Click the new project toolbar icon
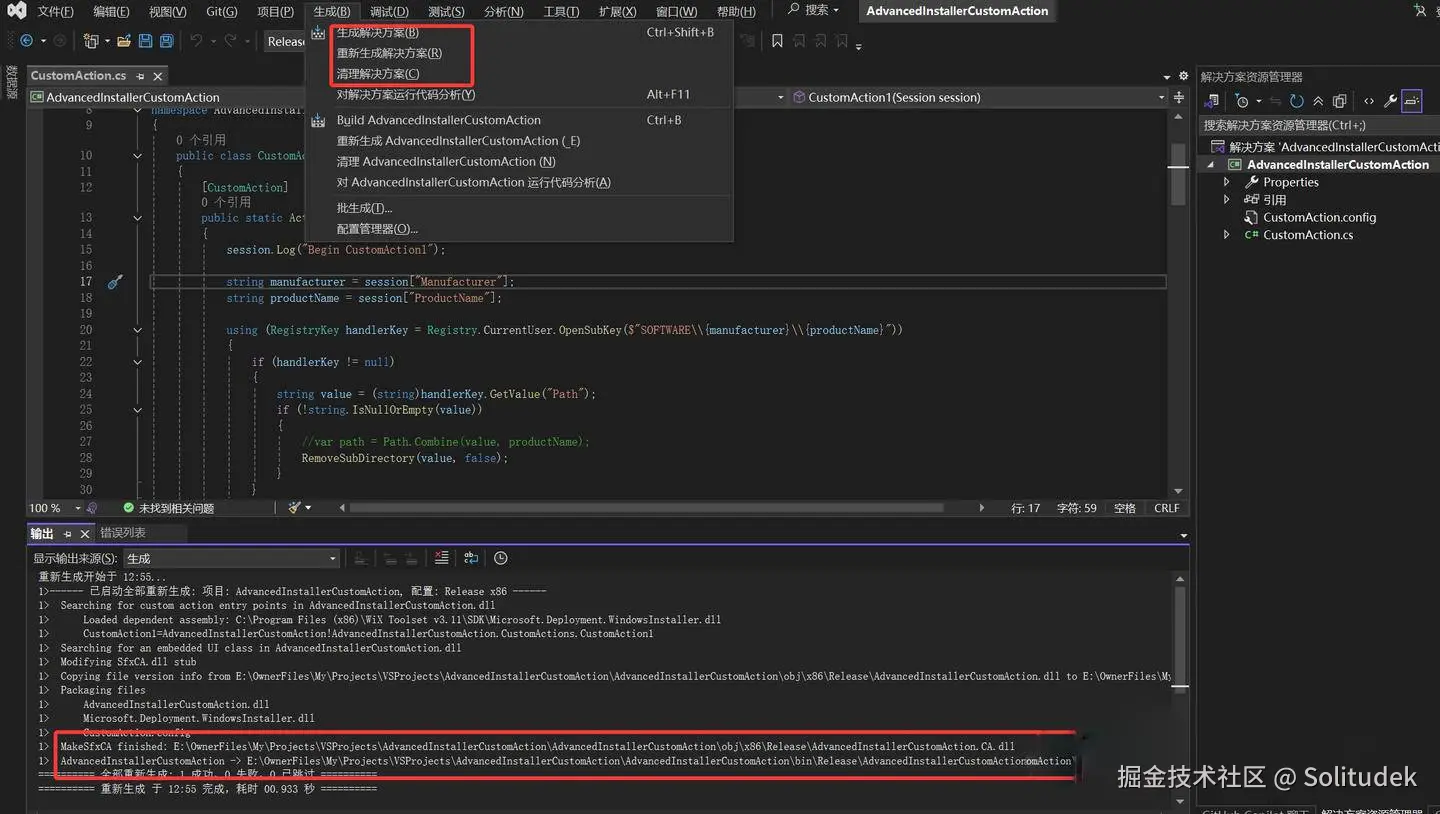 point(91,41)
